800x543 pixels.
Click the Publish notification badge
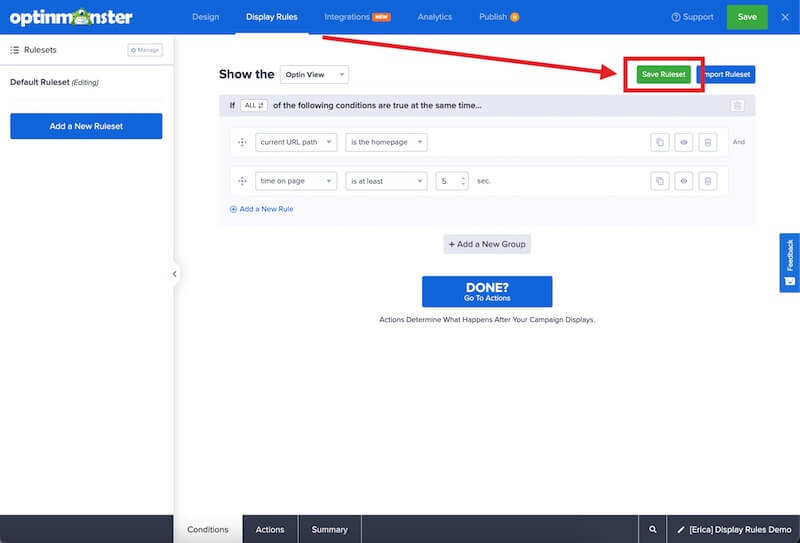click(515, 17)
